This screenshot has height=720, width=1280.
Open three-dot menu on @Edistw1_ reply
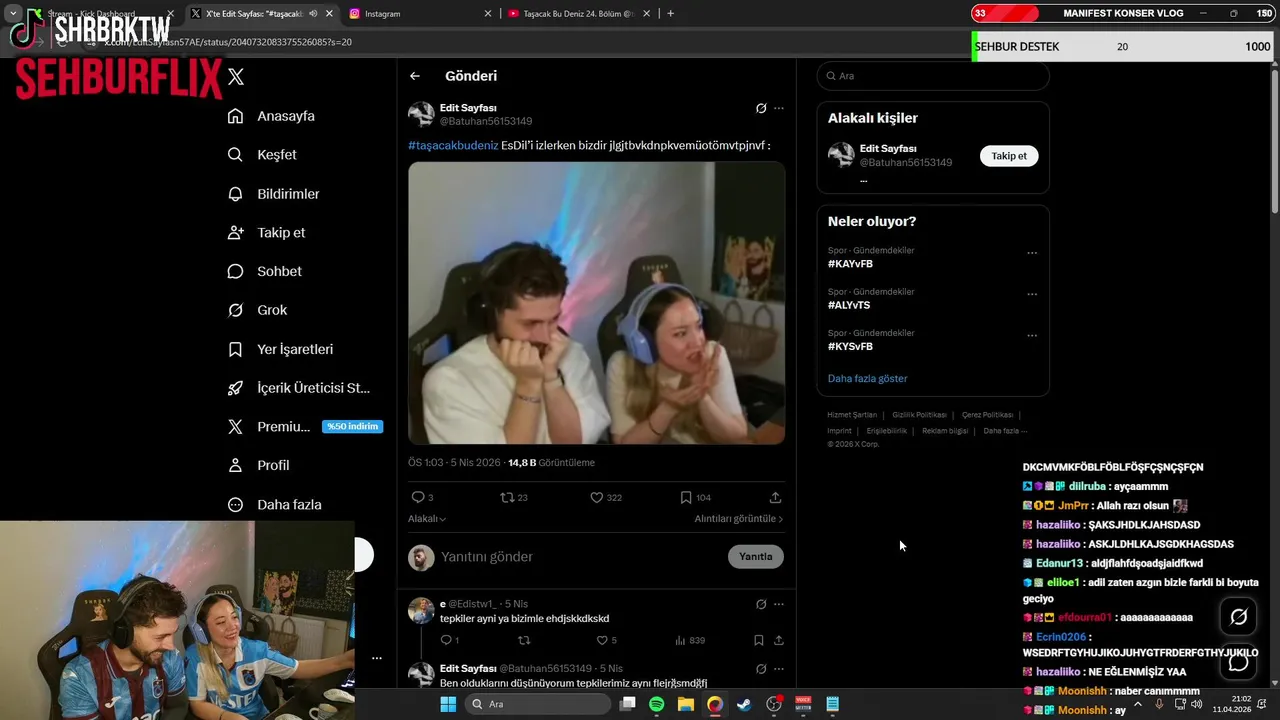[x=779, y=604]
